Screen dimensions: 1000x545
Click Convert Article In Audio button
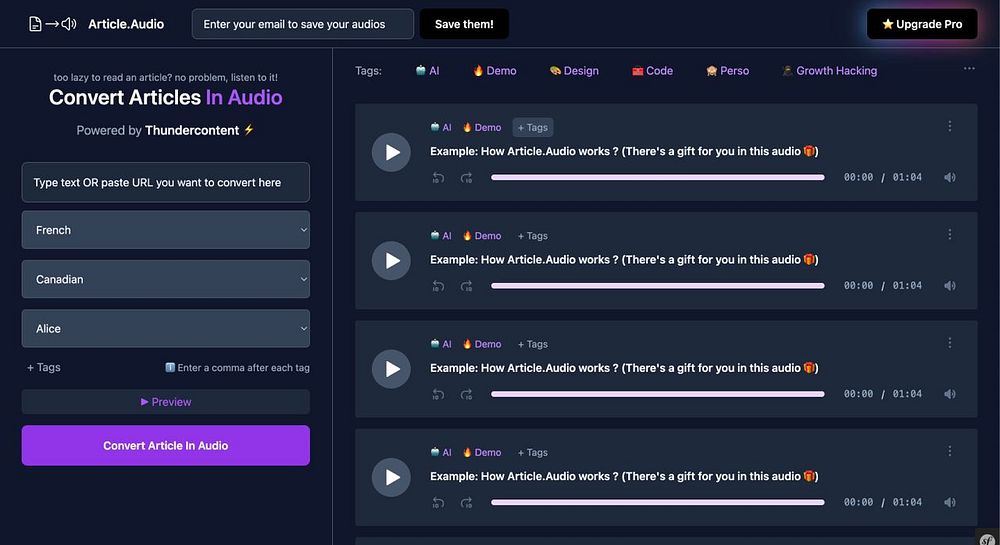[x=166, y=446]
